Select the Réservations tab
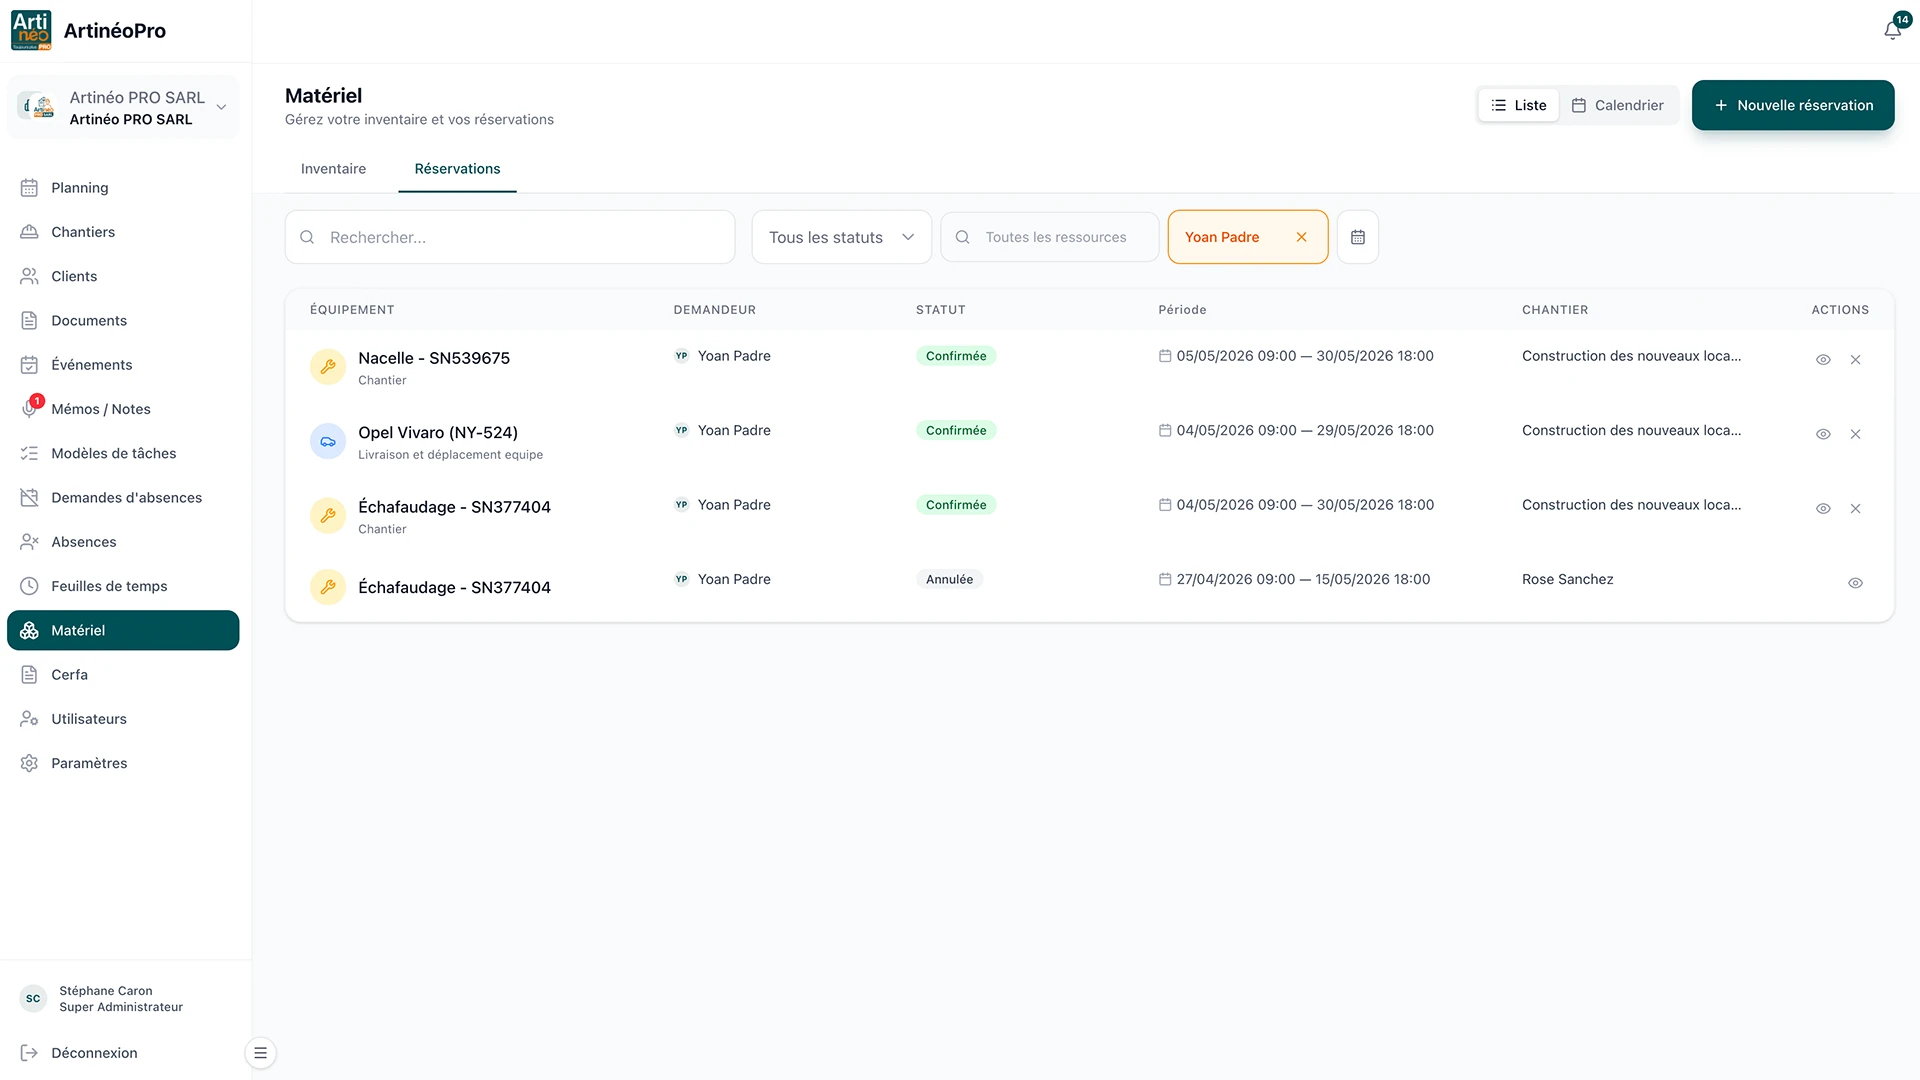Image resolution: width=1920 pixels, height=1080 pixels. tap(457, 169)
